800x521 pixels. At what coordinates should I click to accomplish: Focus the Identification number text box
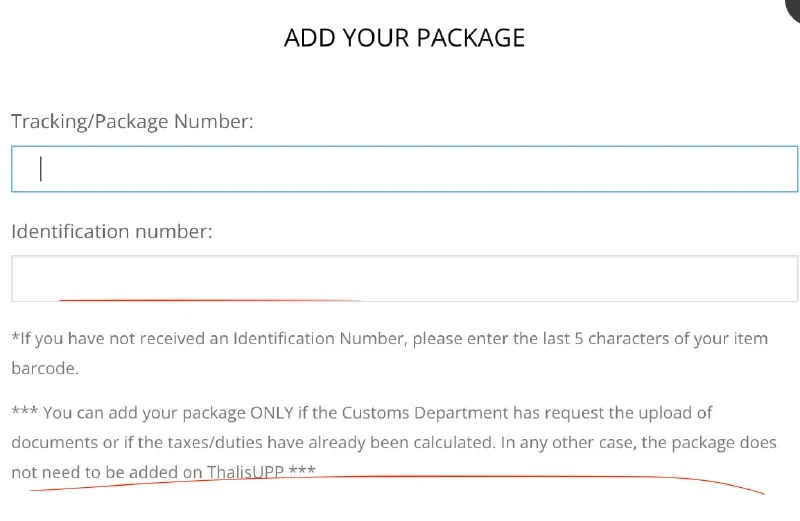[404, 278]
